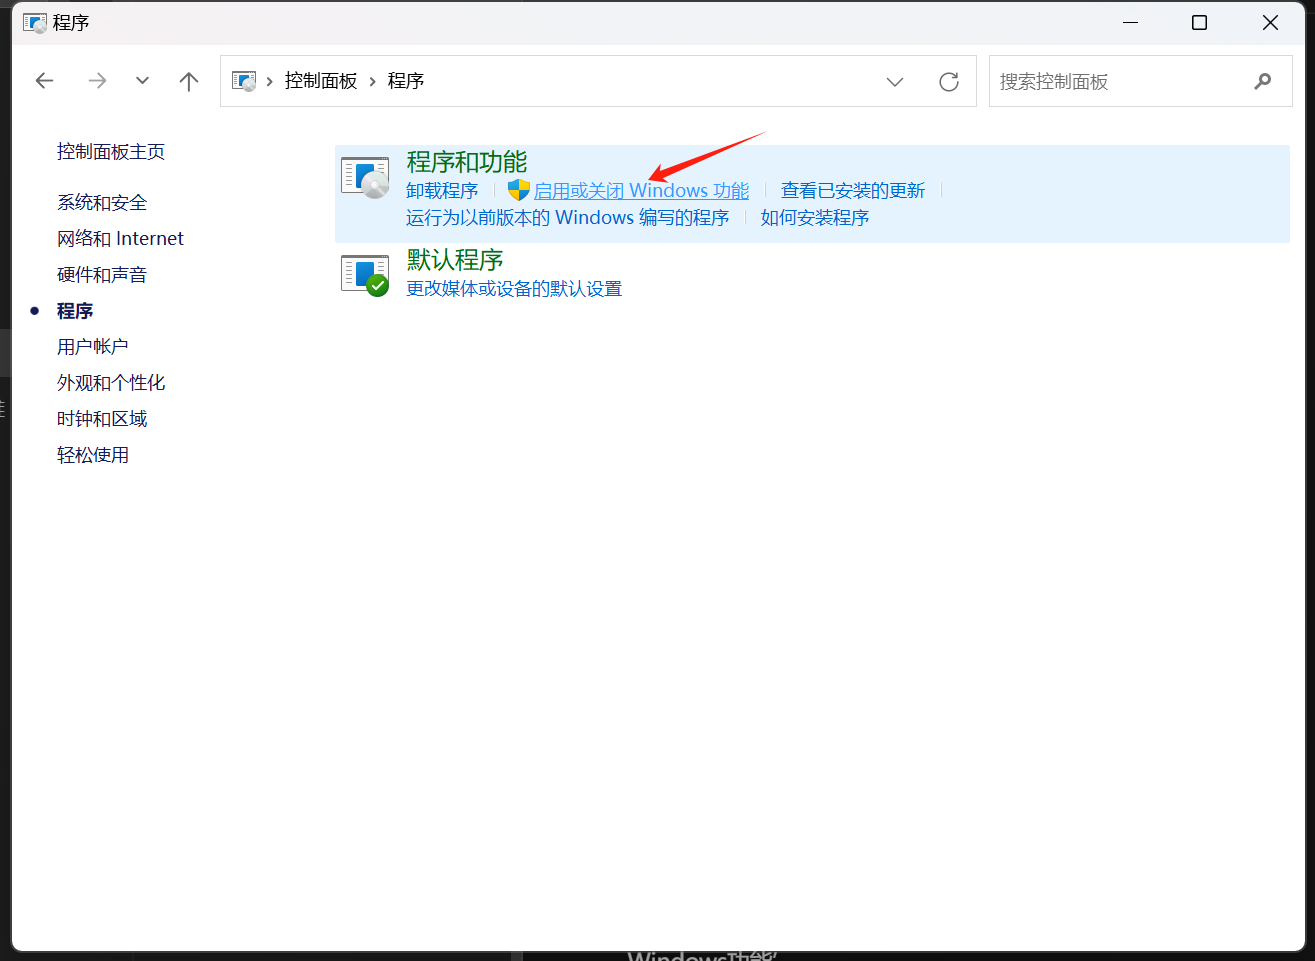Click 查看已安装的更新 link
Image resolution: width=1315 pixels, height=961 pixels.
[853, 191]
